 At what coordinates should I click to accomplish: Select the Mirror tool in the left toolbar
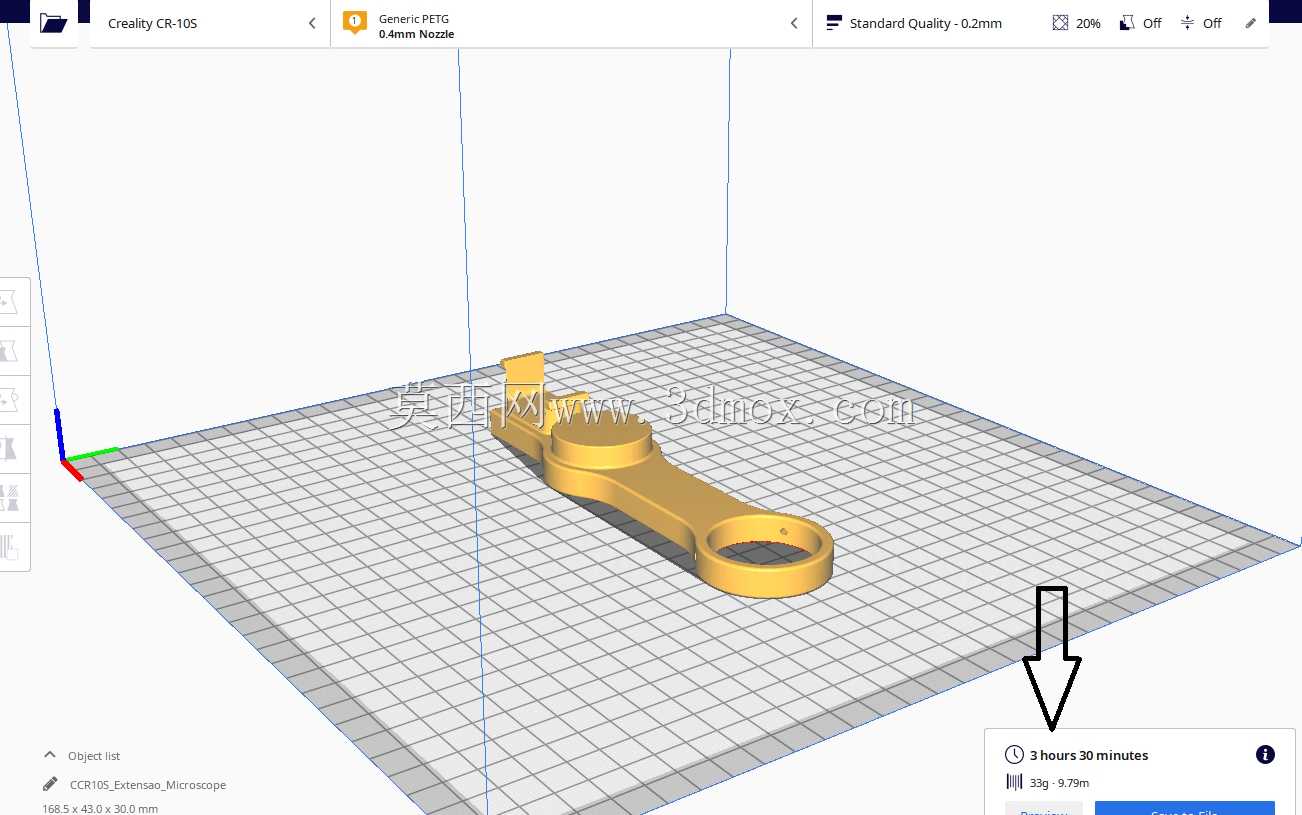pos(10,447)
